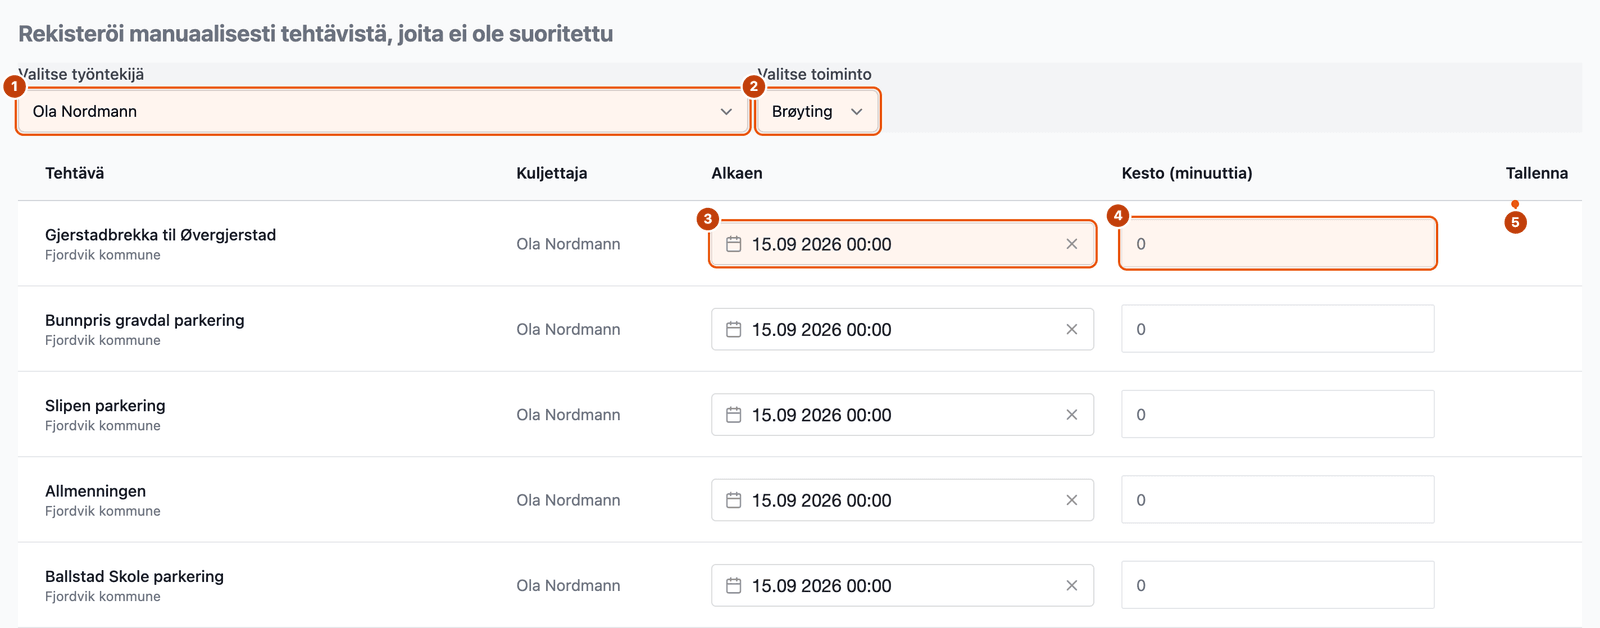Click Fjordvik kommune under Allmenningen
This screenshot has width=1600, height=628.
(x=102, y=511)
